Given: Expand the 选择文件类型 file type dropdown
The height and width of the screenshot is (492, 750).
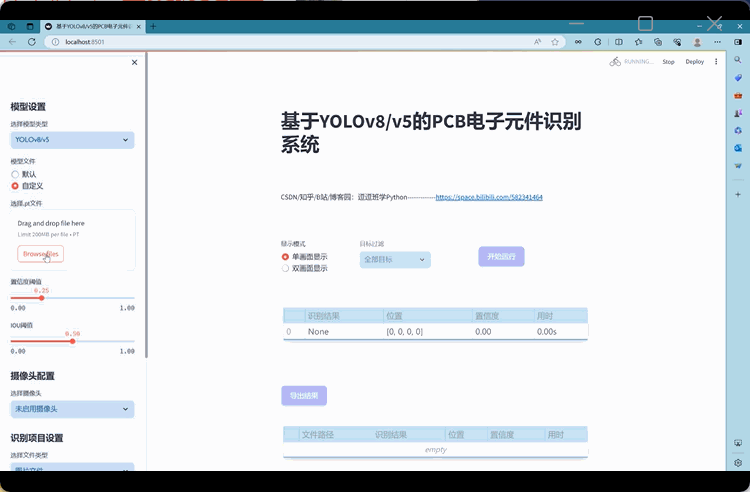Looking at the screenshot, I should point(72,467).
